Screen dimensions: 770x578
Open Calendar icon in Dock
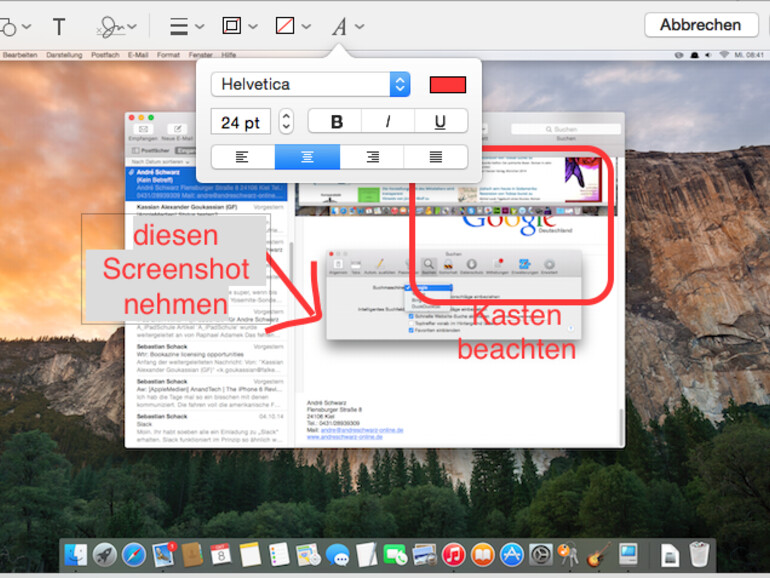click(x=221, y=555)
